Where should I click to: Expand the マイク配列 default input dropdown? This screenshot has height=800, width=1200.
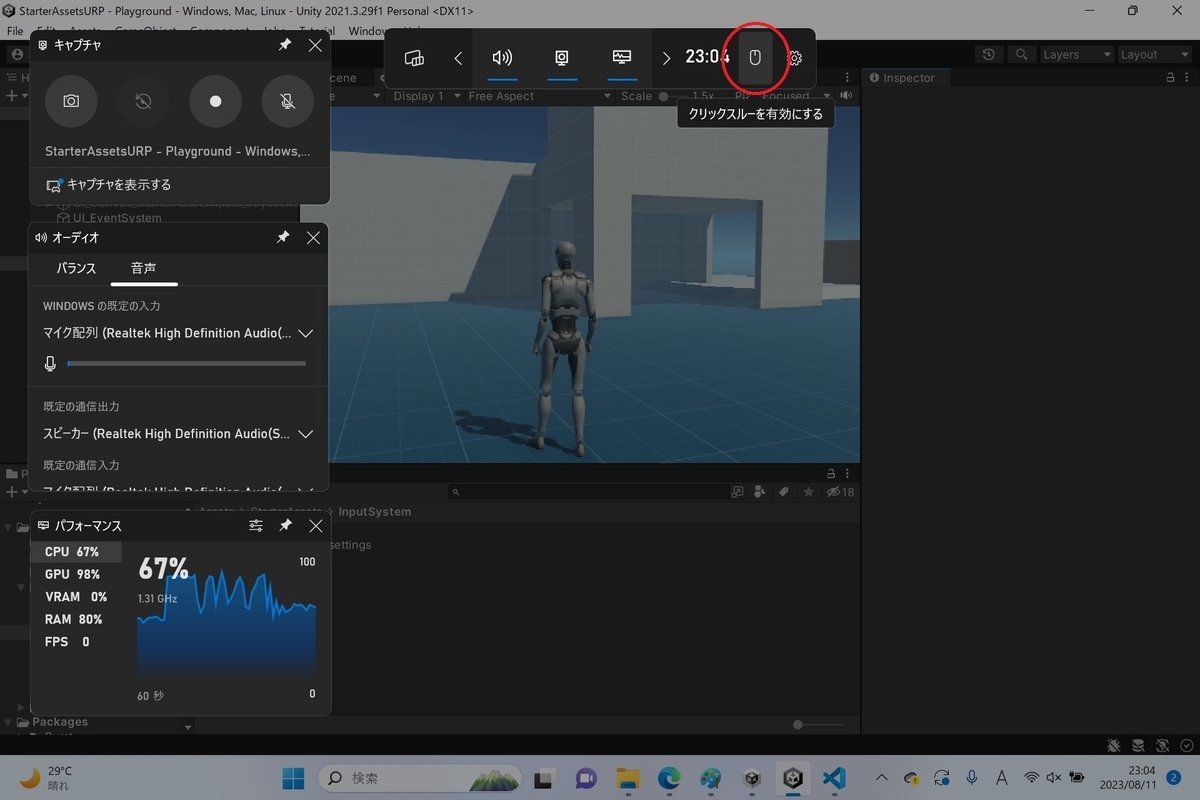coord(178,333)
